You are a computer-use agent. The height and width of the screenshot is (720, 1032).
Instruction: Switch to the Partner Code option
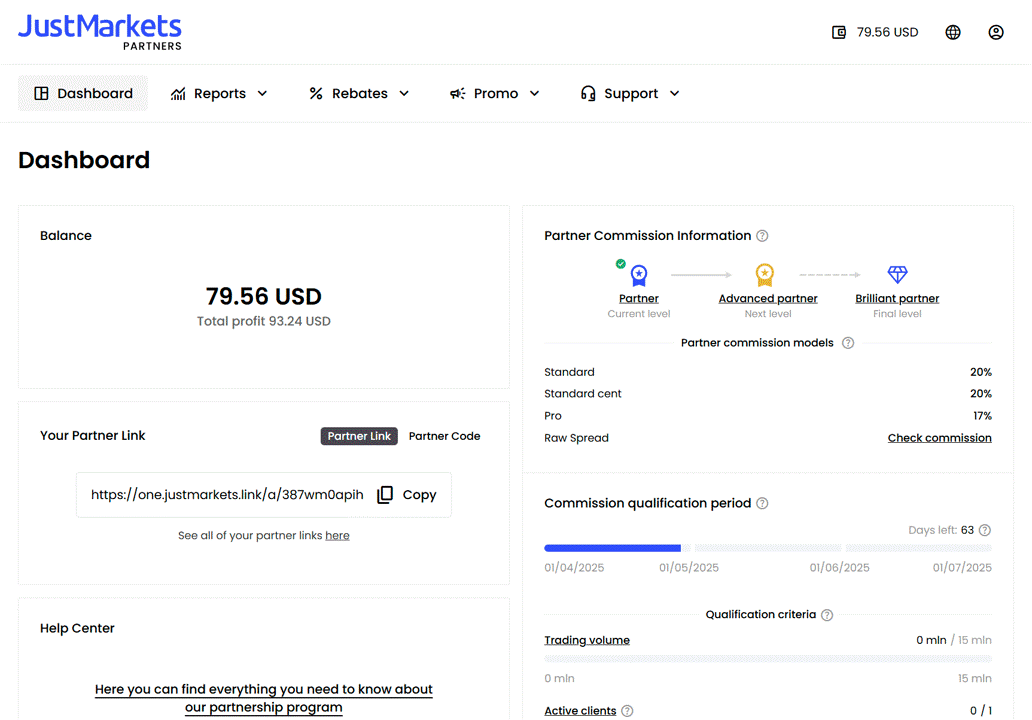pyautogui.click(x=444, y=436)
